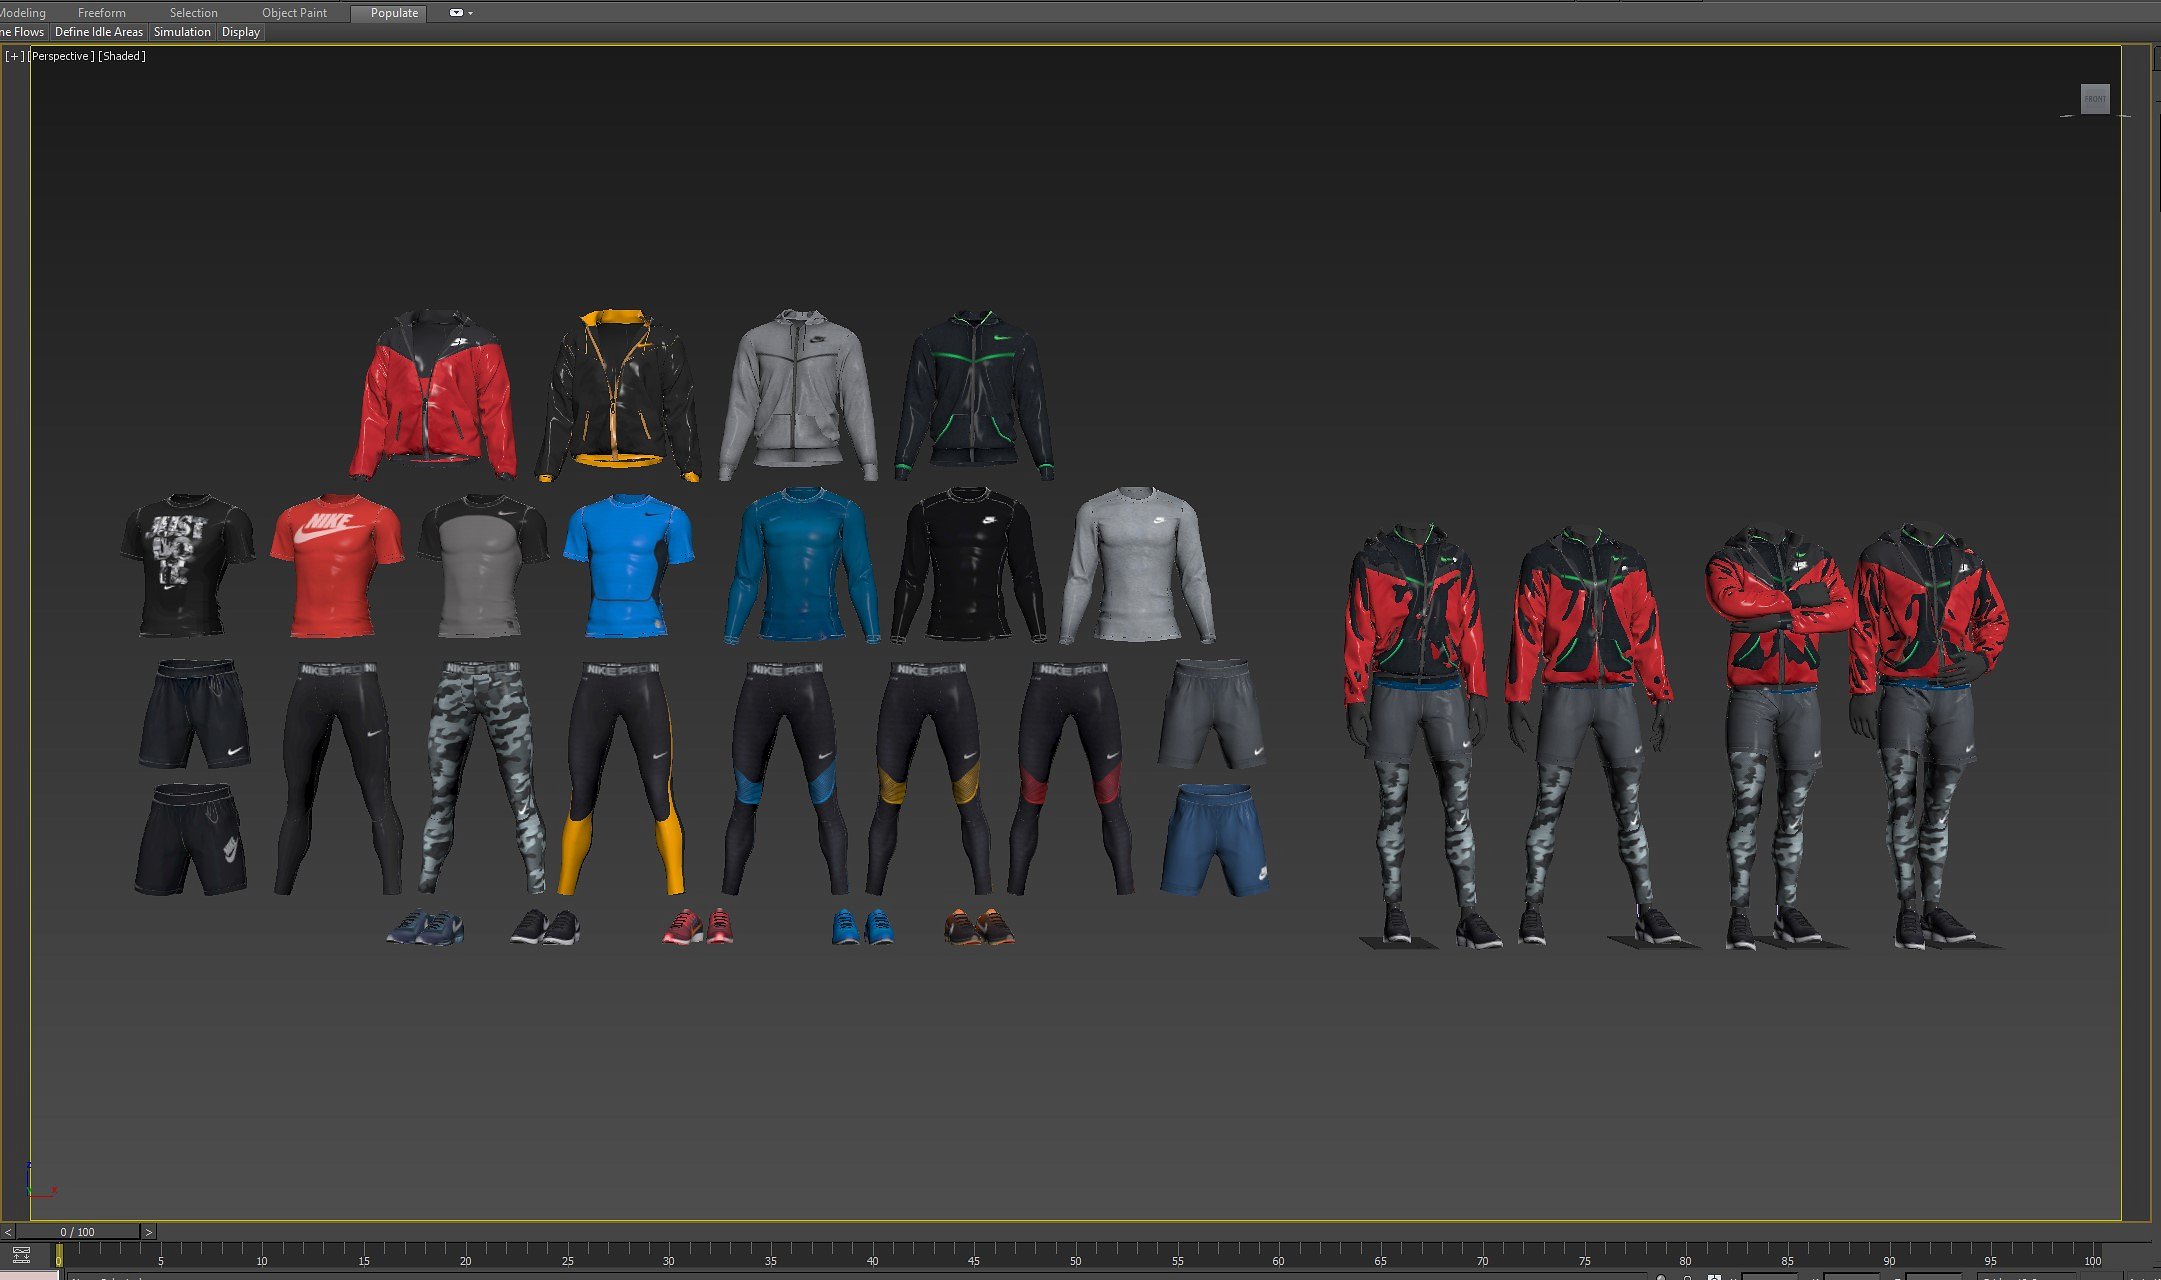Screen dimensions: 2161x1280
Task: Select the Selection ribbon tab
Action: [193, 13]
